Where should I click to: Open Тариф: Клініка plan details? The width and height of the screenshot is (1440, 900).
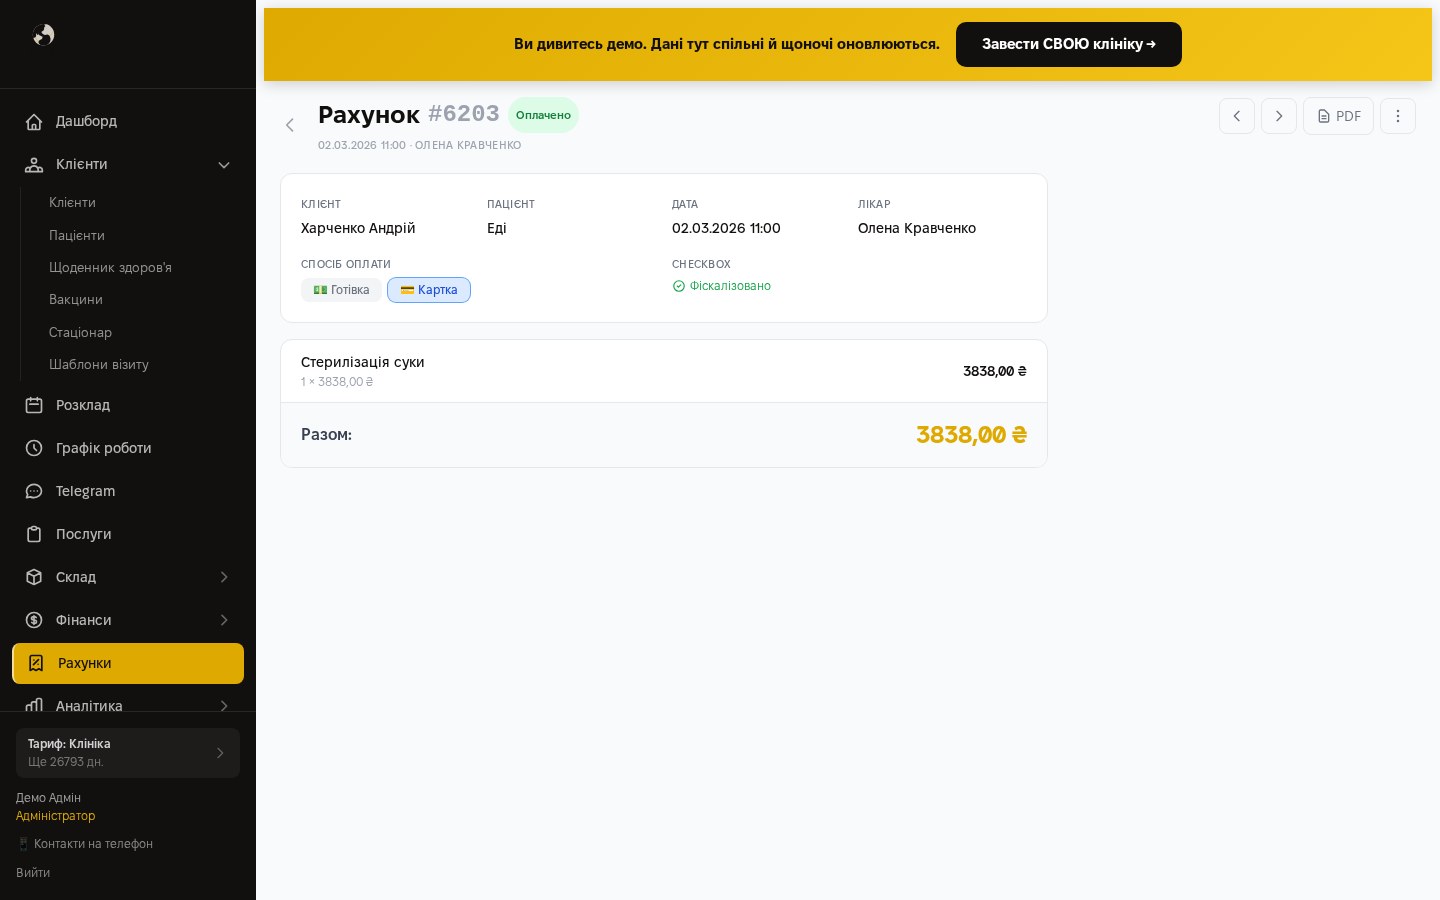[128, 753]
